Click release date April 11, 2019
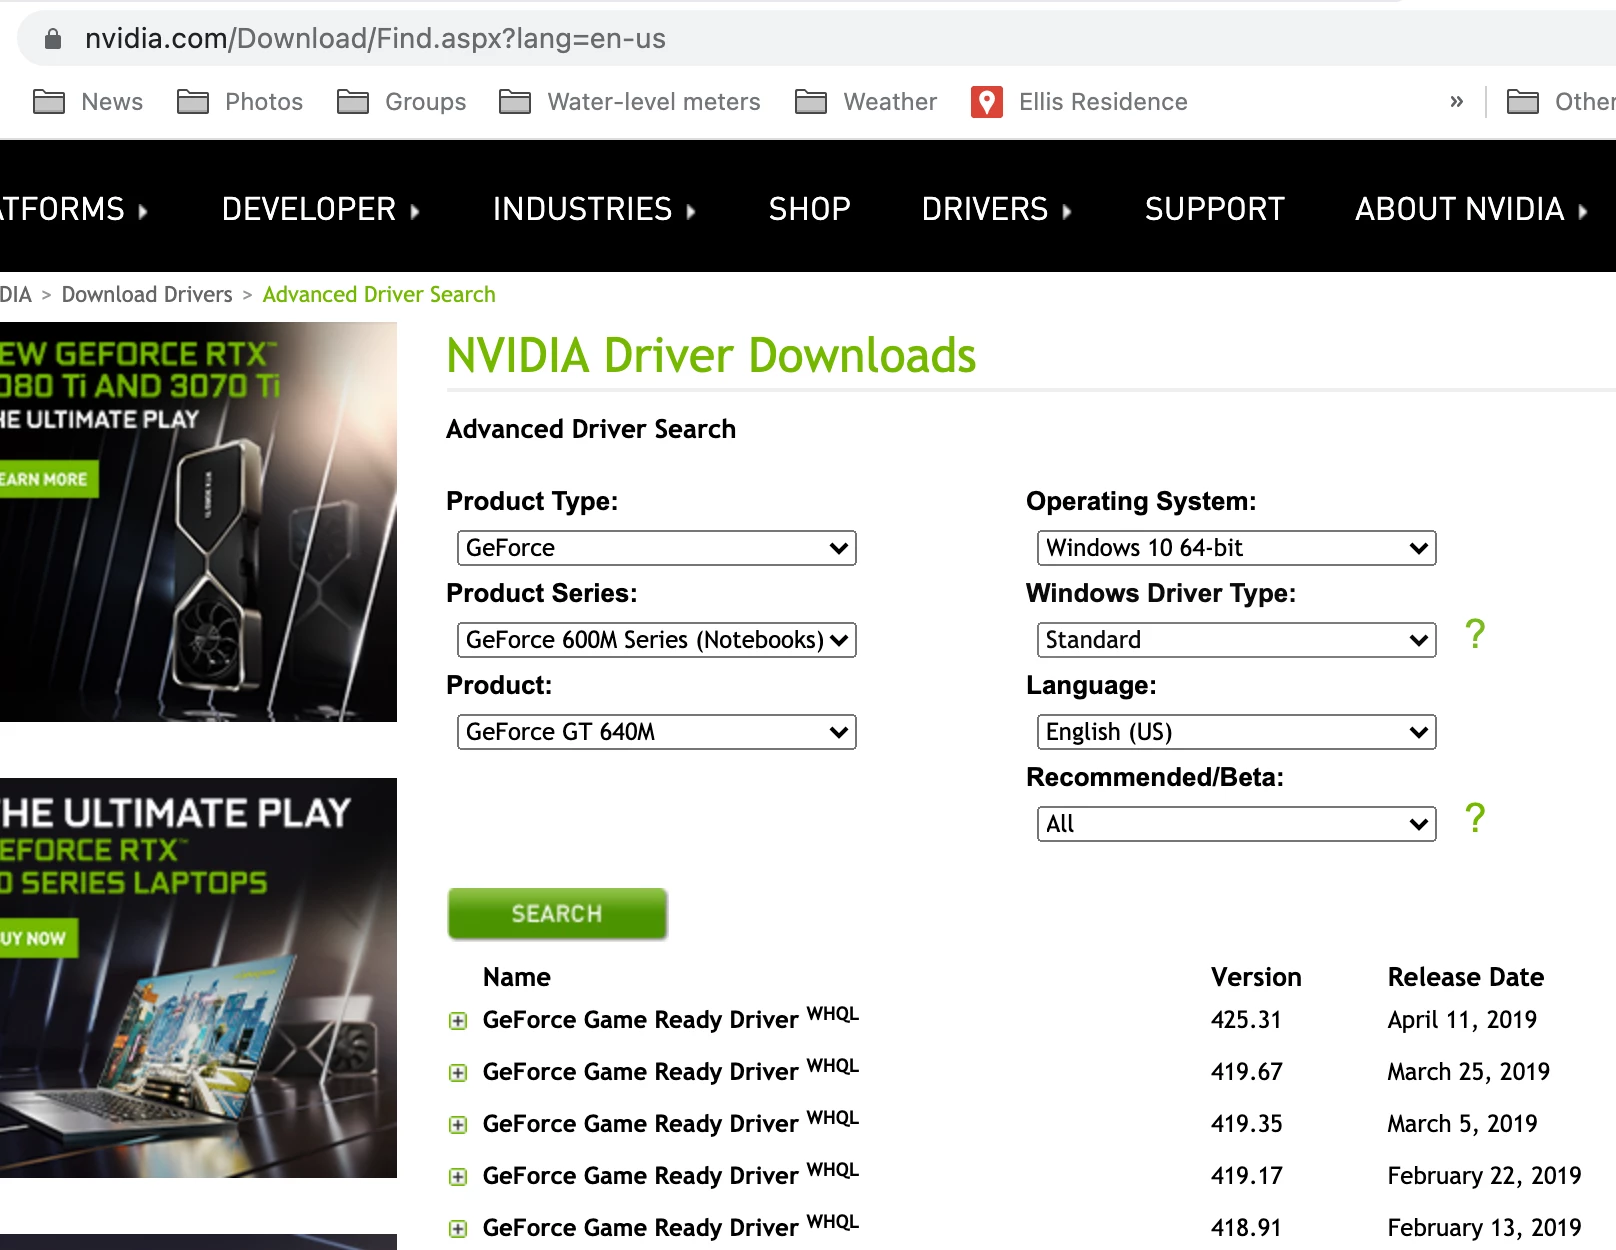Image resolution: width=1616 pixels, height=1250 pixels. (x=1462, y=1020)
